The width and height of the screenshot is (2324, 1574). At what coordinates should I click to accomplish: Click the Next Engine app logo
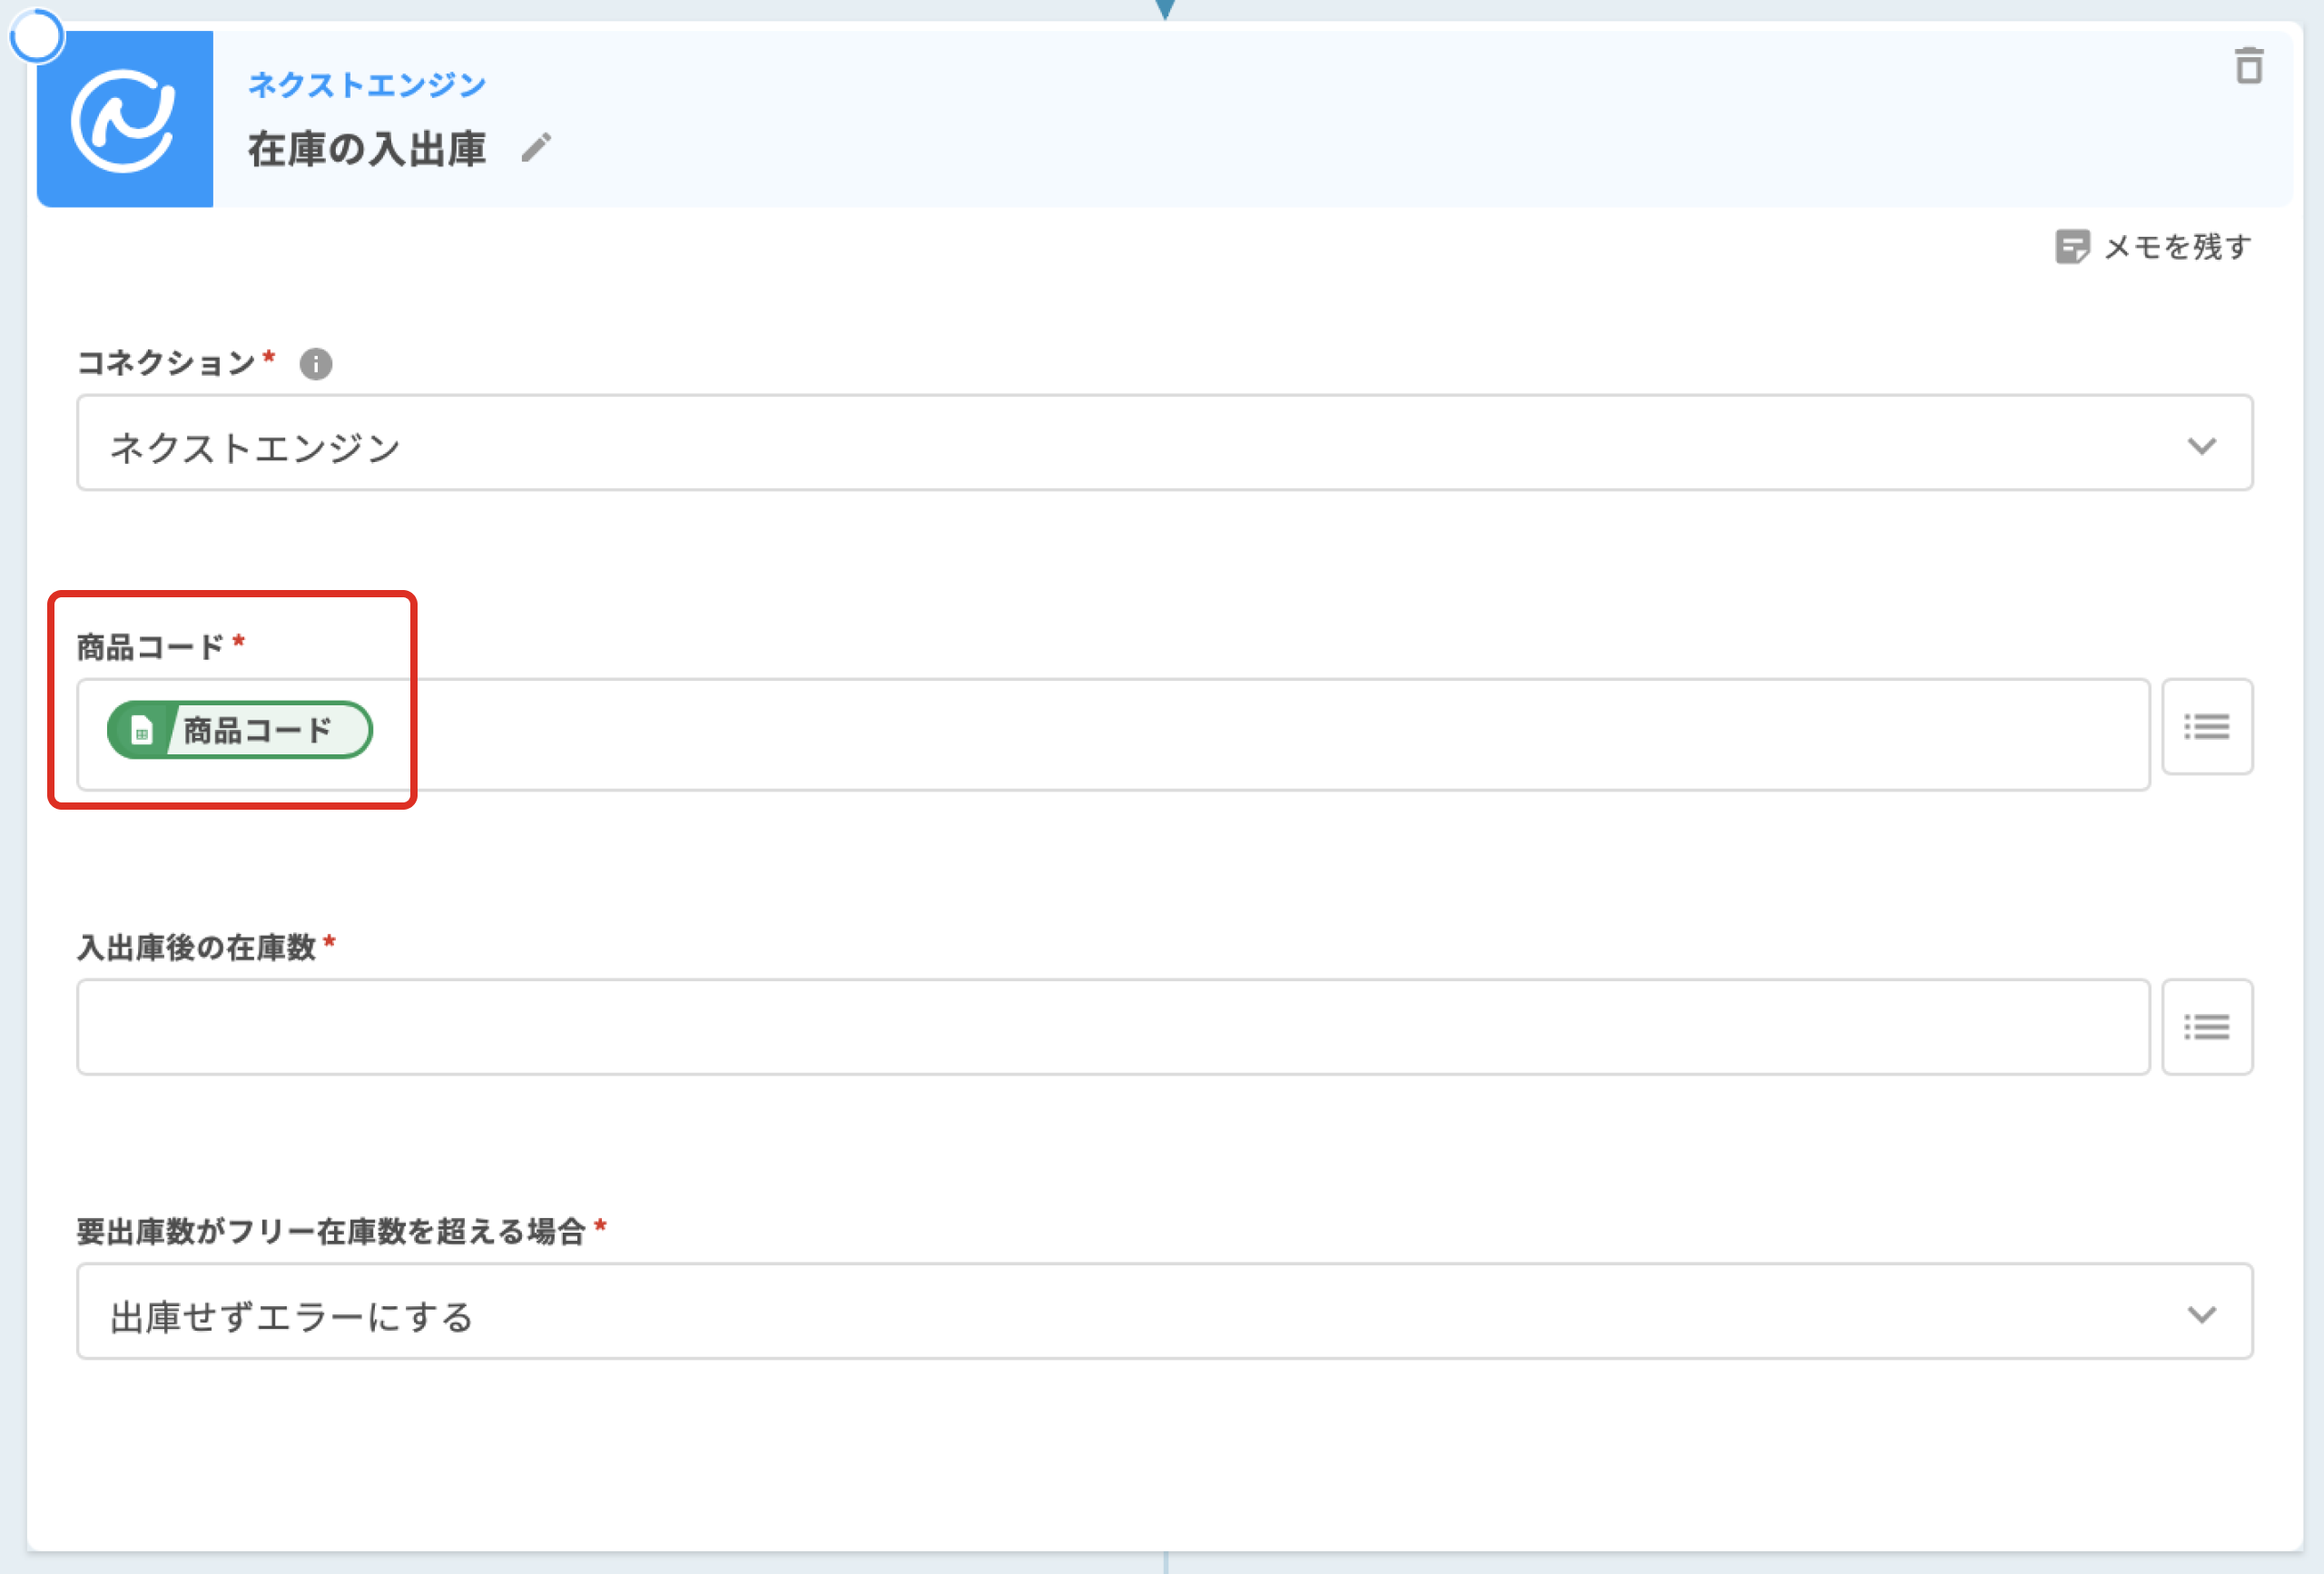pyautogui.click(x=125, y=119)
